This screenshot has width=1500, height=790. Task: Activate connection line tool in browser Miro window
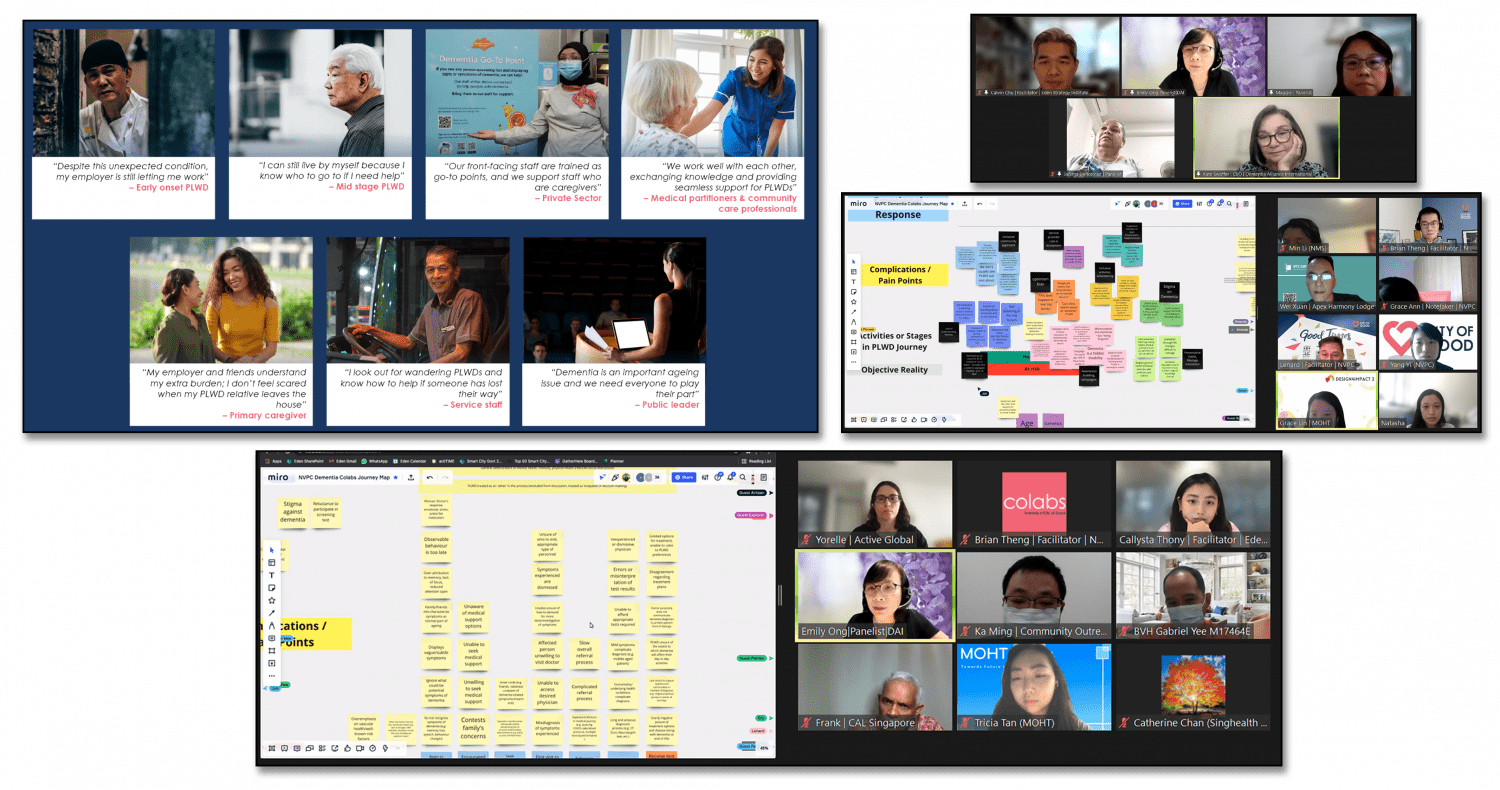pos(272,613)
